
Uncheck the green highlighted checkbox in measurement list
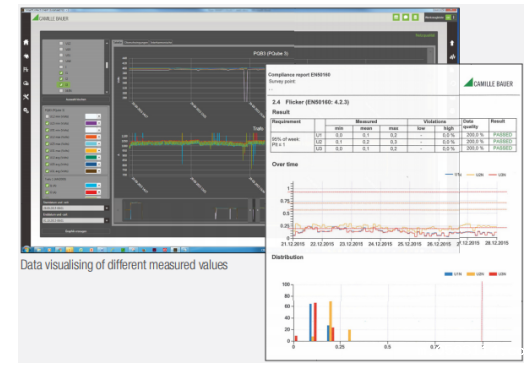(61, 85)
